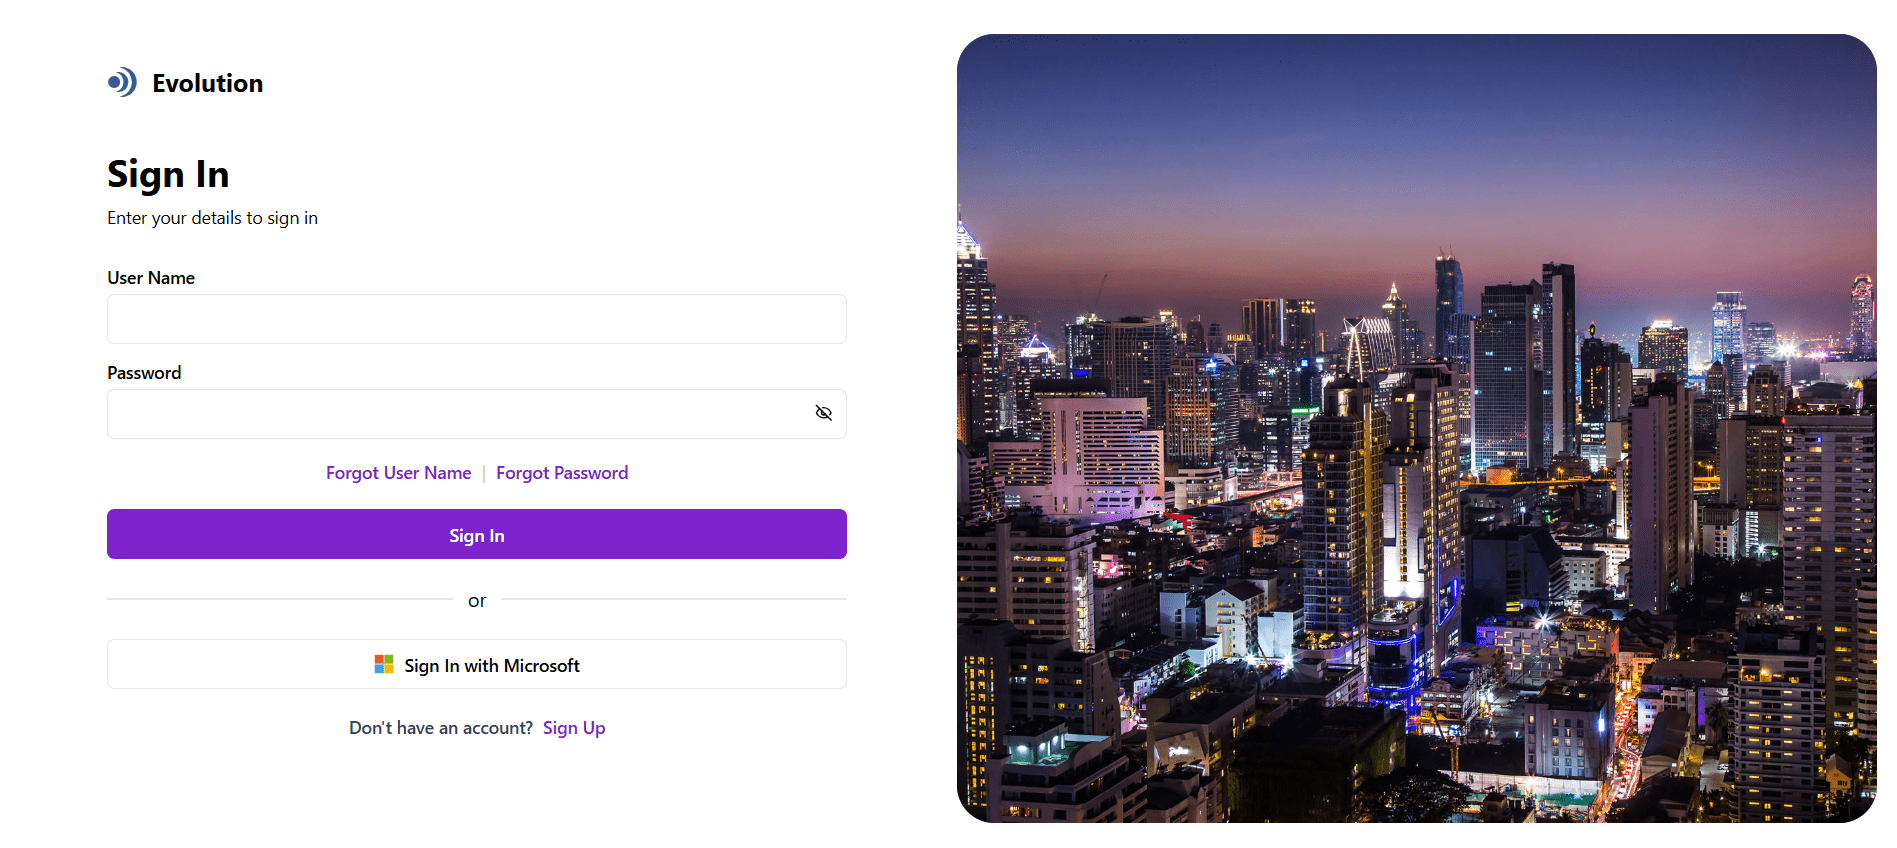This screenshot has width=1897, height=848.
Task: Follow the Sign Up link
Action: coord(574,728)
